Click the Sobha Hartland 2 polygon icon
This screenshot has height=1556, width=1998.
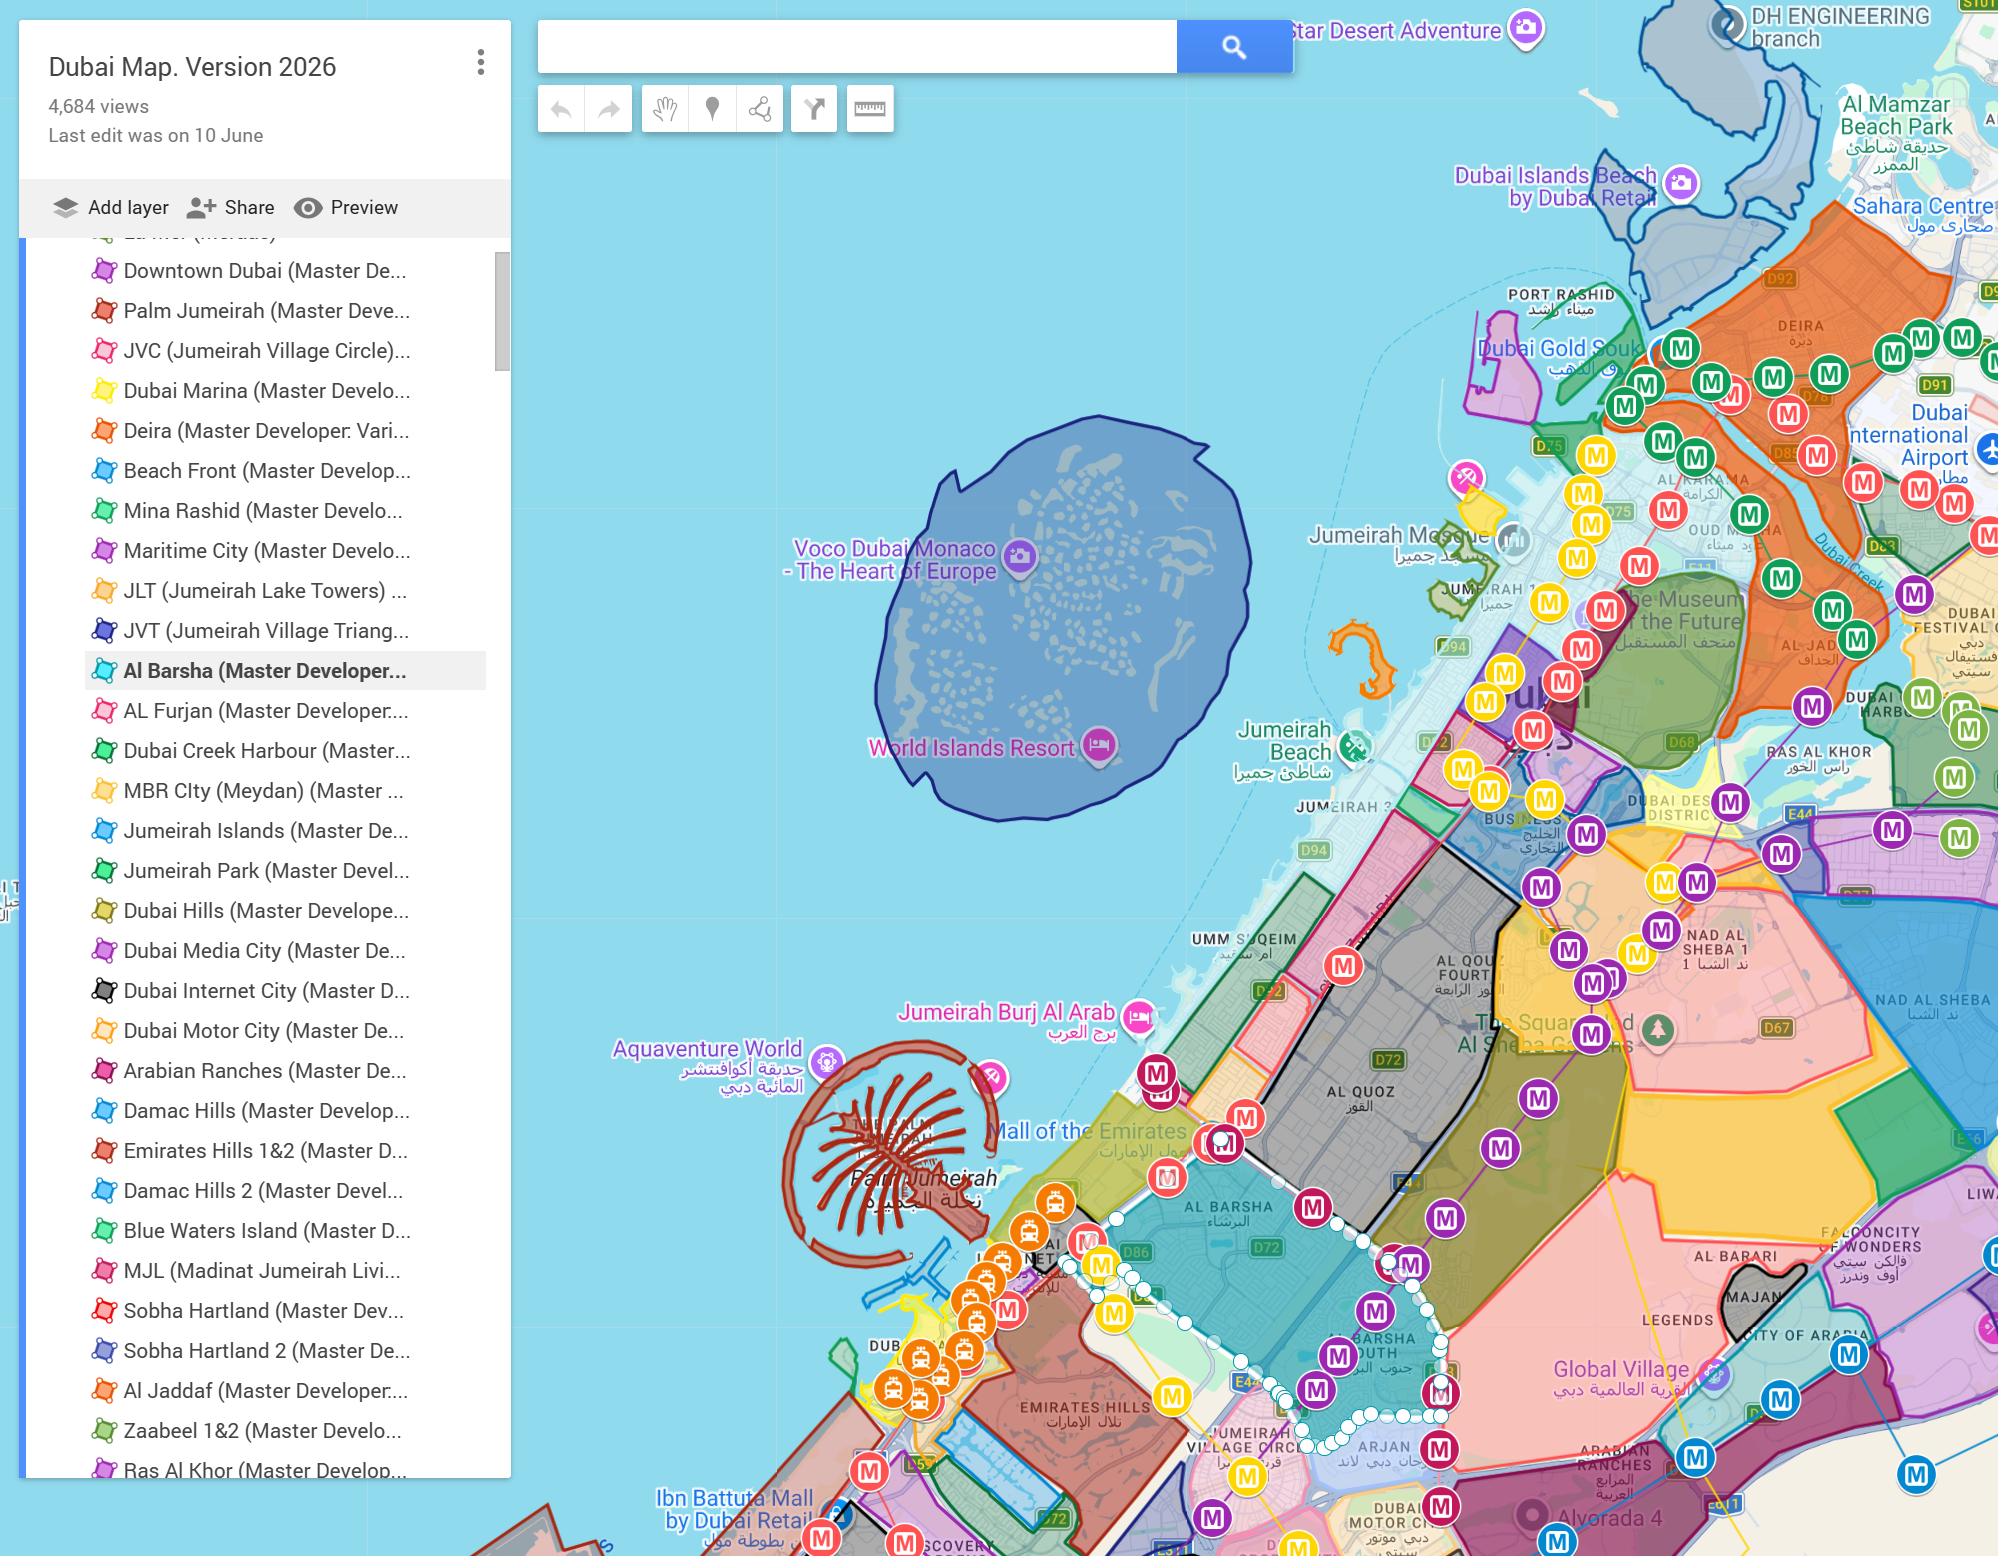(x=104, y=1350)
